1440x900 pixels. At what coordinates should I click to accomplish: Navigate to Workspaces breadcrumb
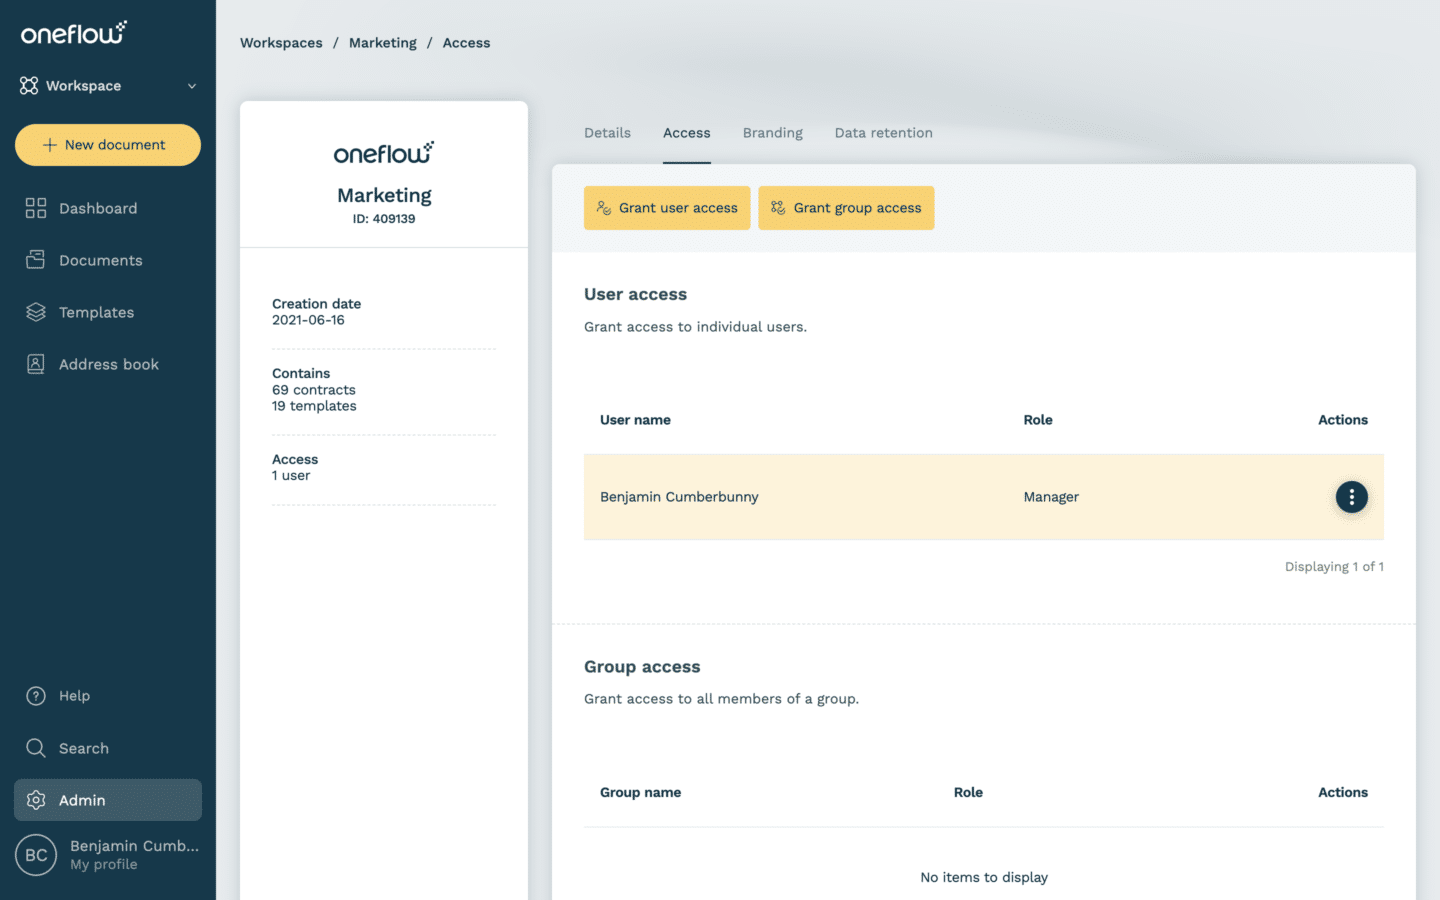click(281, 43)
